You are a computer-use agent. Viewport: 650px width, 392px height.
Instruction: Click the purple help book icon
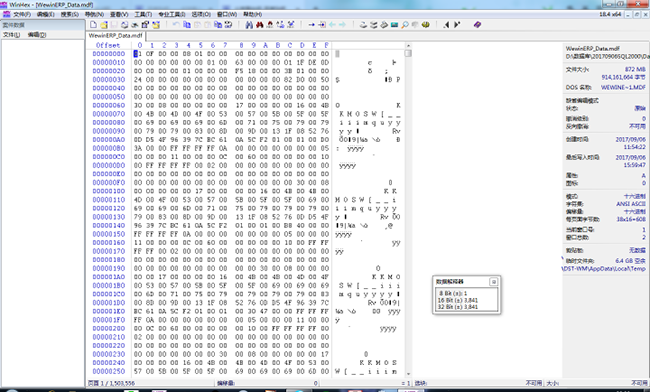click(x=477, y=25)
